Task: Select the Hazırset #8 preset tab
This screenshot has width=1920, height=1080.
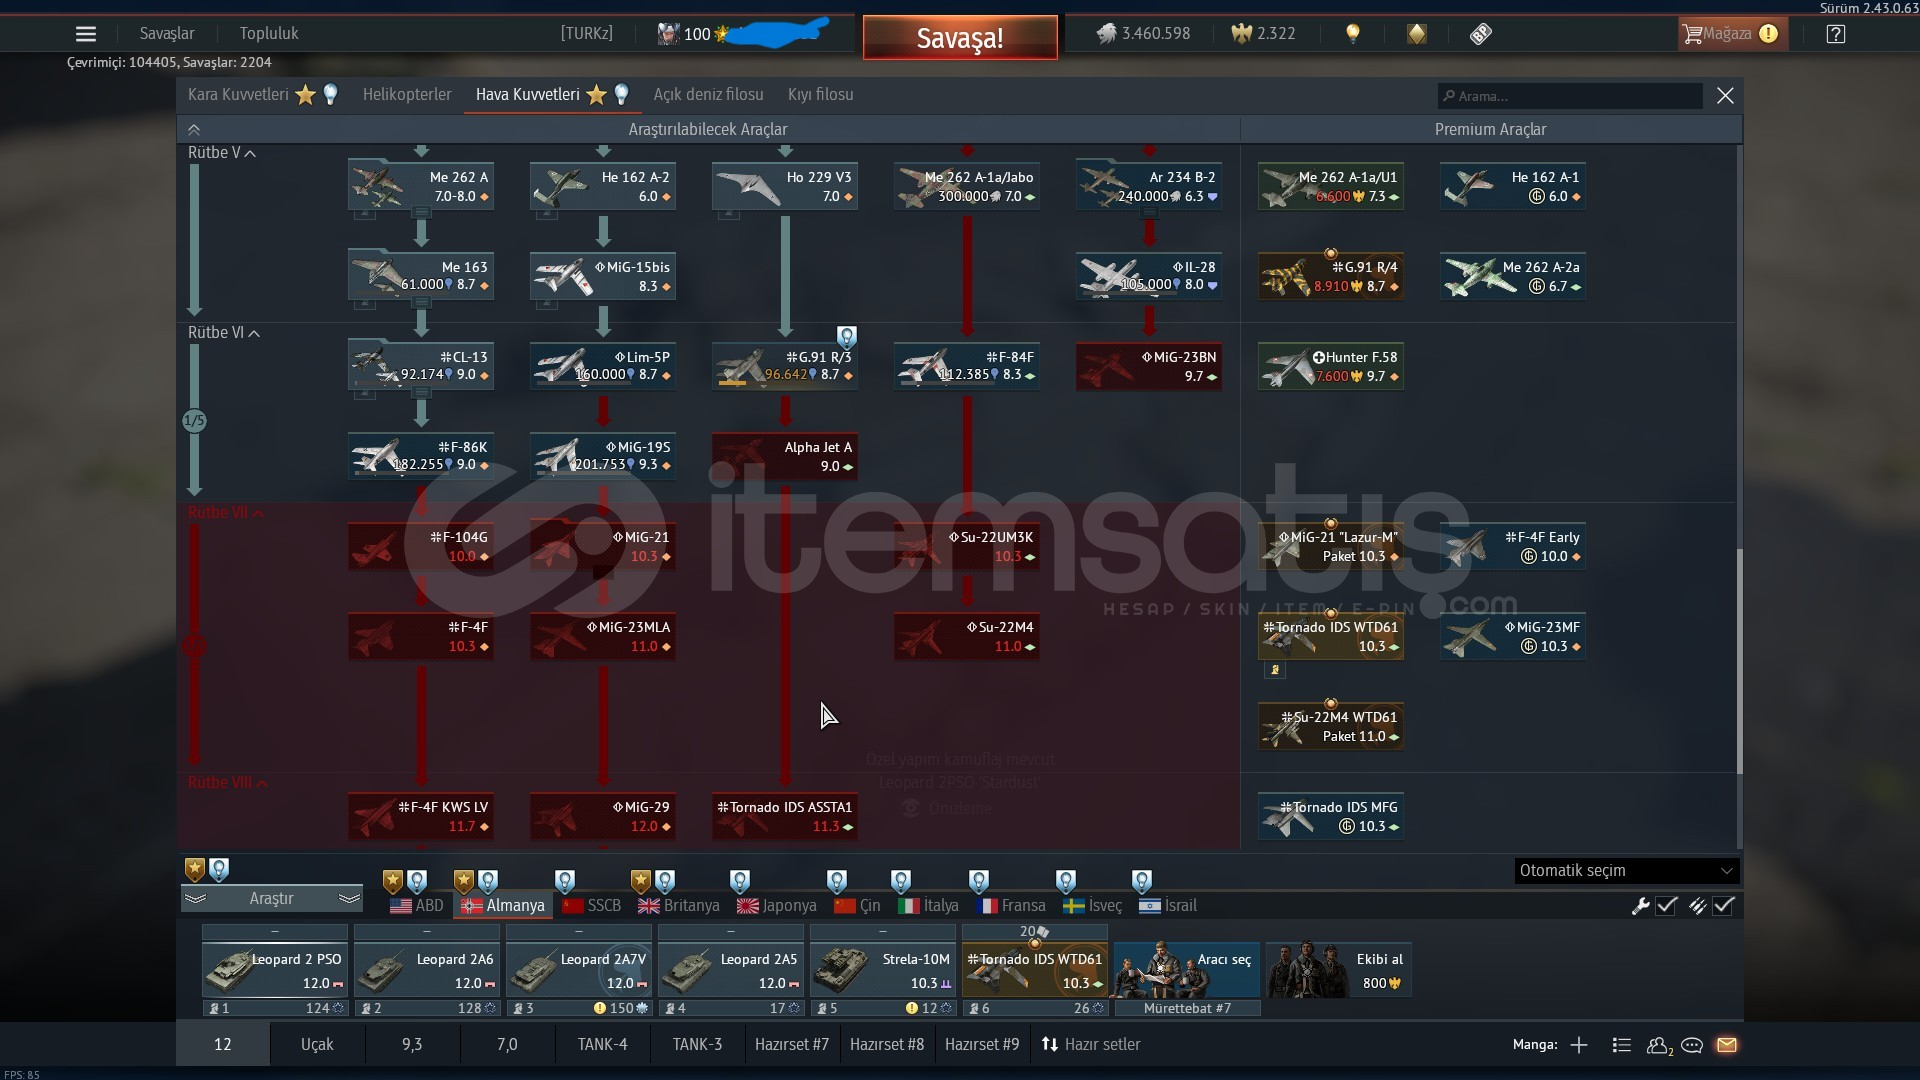Action: [x=887, y=1045]
